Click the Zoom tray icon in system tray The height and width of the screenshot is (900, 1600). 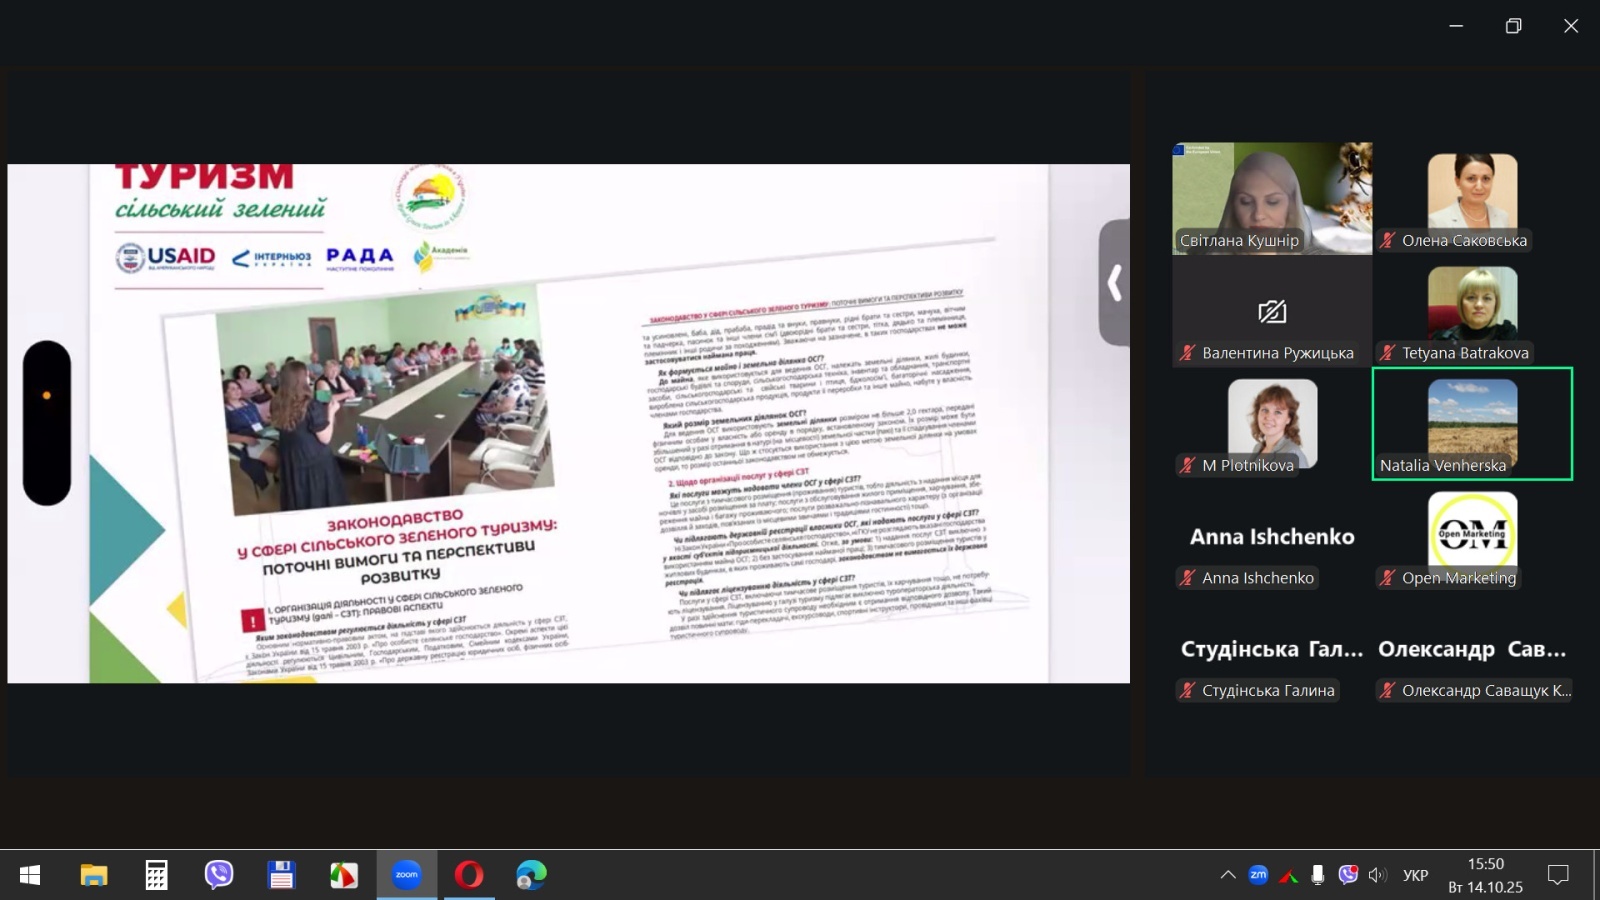pyautogui.click(x=1258, y=875)
